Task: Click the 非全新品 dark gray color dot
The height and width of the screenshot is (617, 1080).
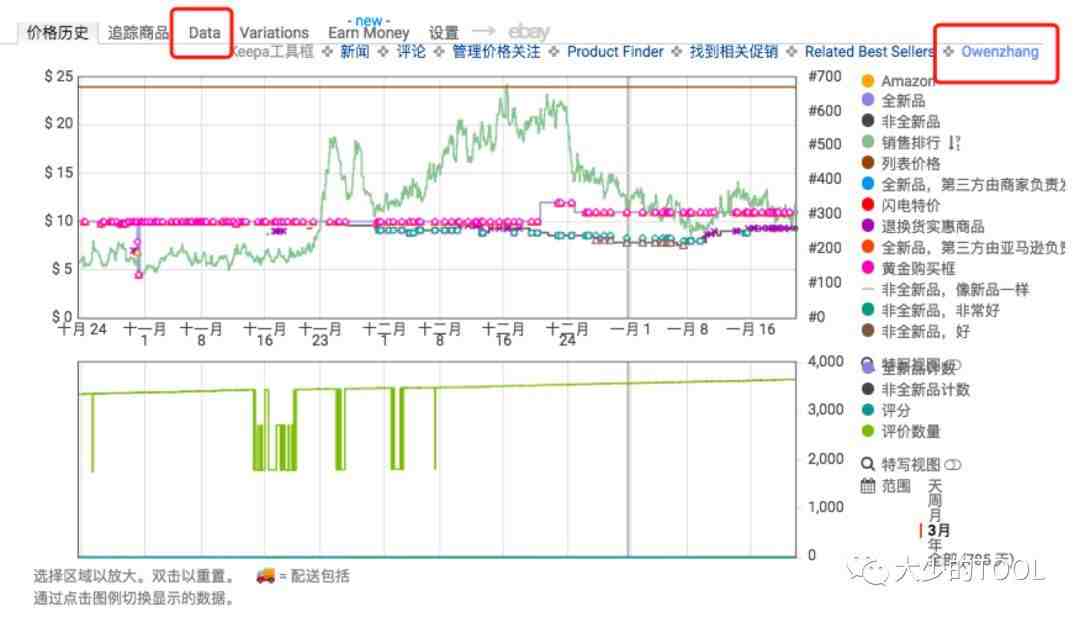Action: [x=867, y=122]
